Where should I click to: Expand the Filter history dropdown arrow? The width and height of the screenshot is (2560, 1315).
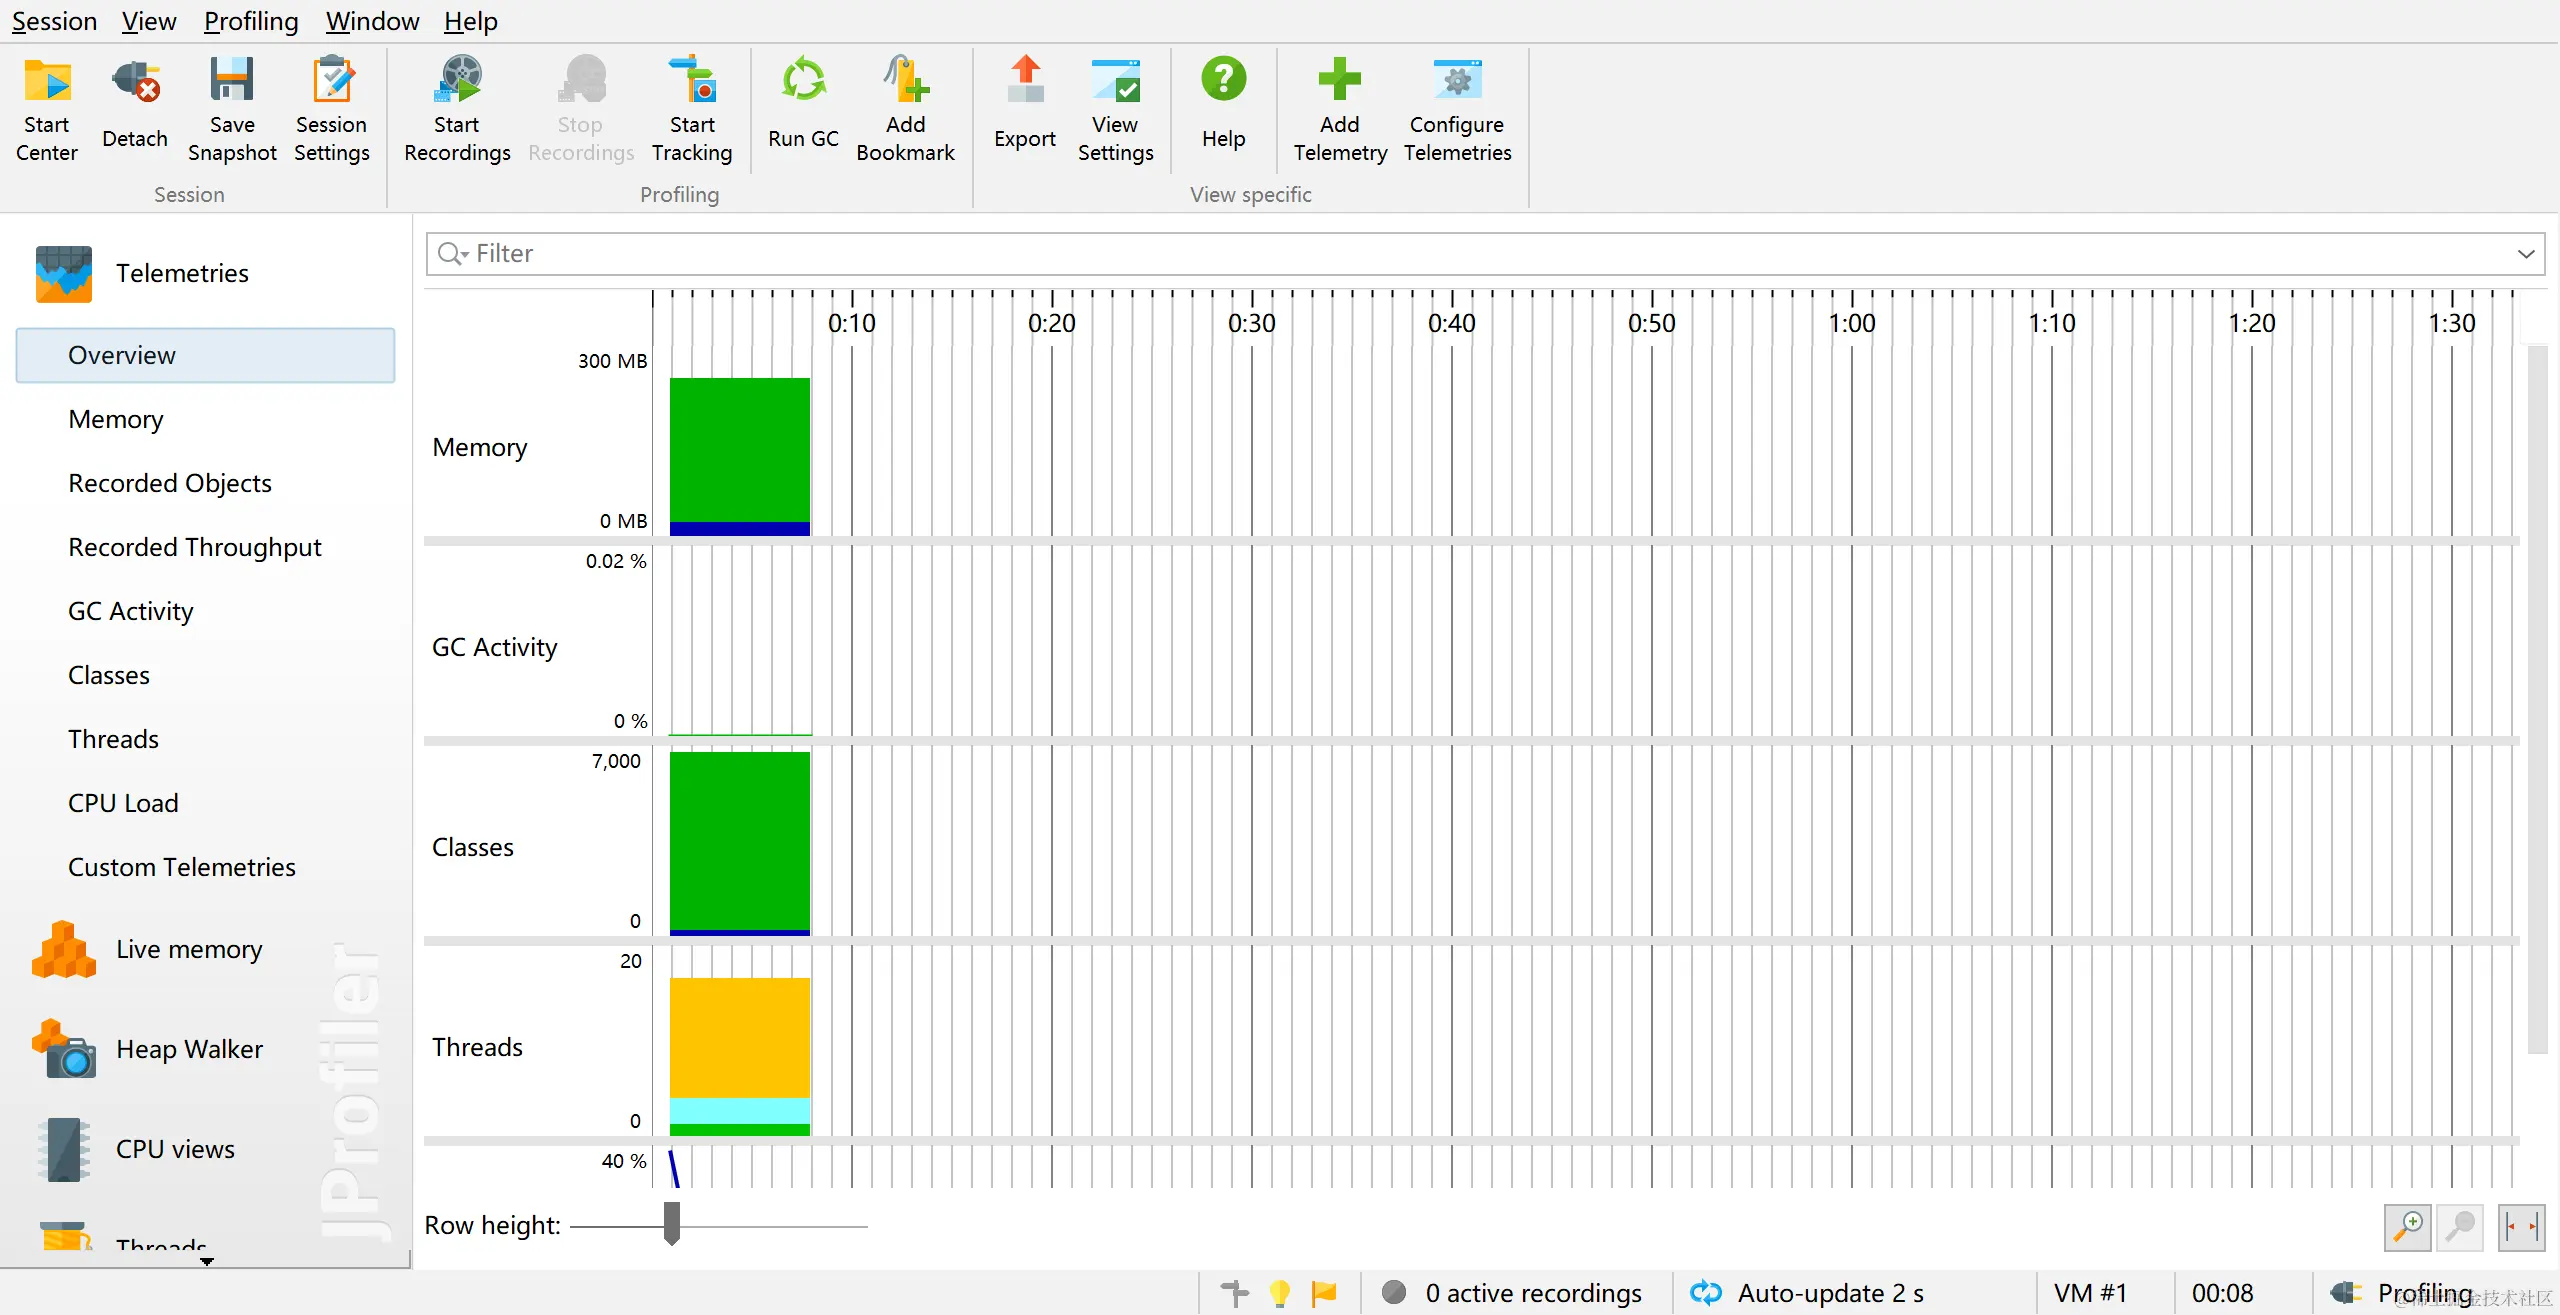point(2526,254)
